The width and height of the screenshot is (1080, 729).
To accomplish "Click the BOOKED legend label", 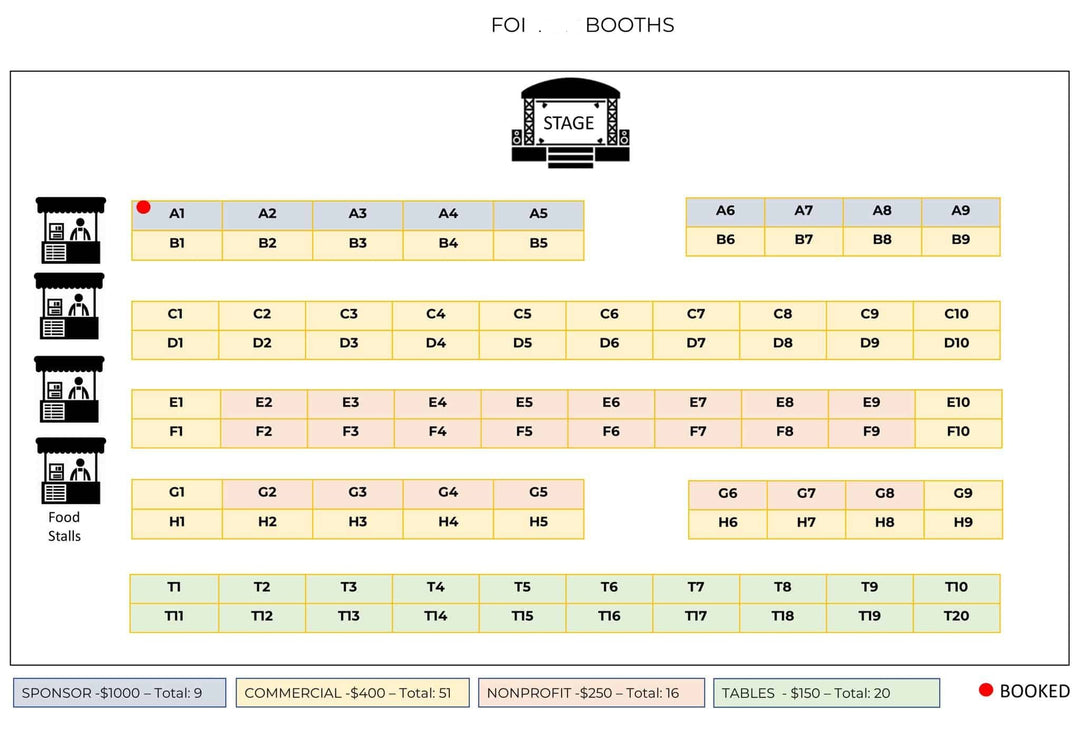I will (1035, 691).
